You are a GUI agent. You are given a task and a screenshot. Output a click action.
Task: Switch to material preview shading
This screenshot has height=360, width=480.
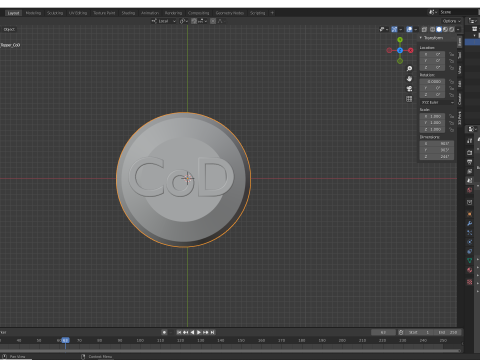pyautogui.click(x=445, y=29)
